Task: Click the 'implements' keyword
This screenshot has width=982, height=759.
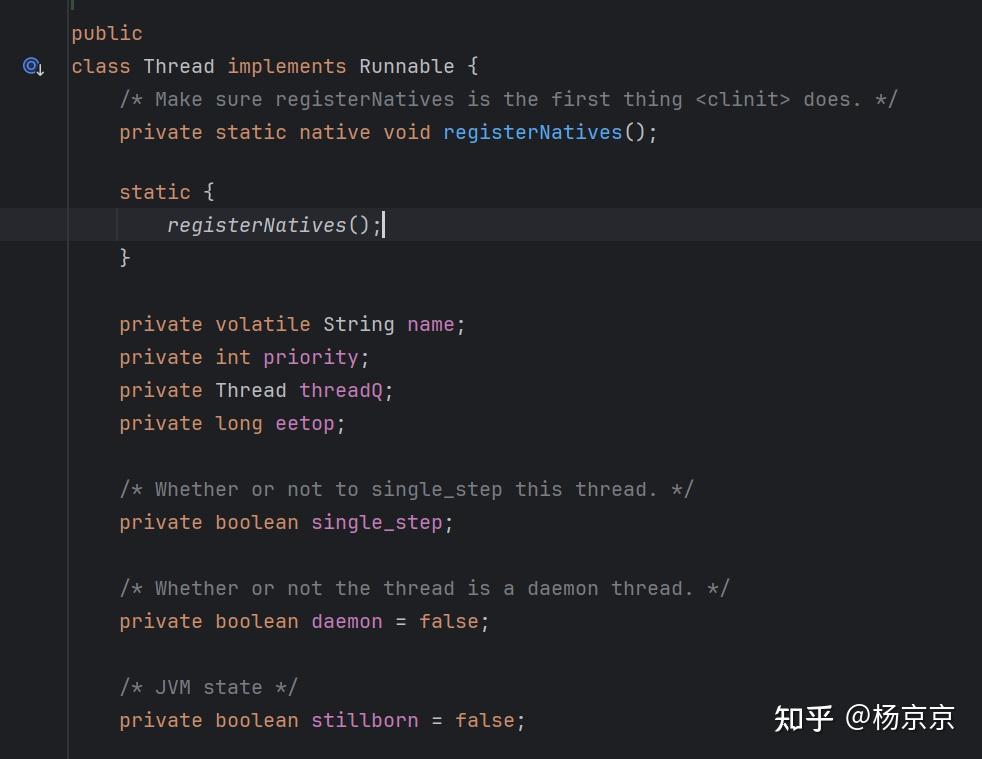Action: coord(286,67)
